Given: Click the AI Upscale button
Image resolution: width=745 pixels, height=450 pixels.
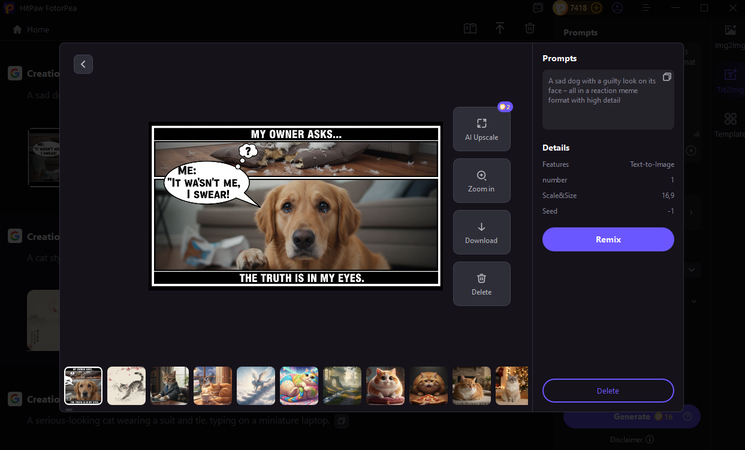Looking at the screenshot, I should (x=481, y=129).
